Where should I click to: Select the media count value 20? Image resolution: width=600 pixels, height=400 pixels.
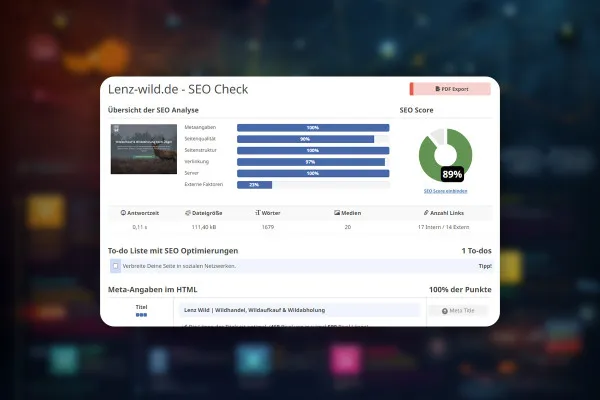pyautogui.click(x=347, y=227)
